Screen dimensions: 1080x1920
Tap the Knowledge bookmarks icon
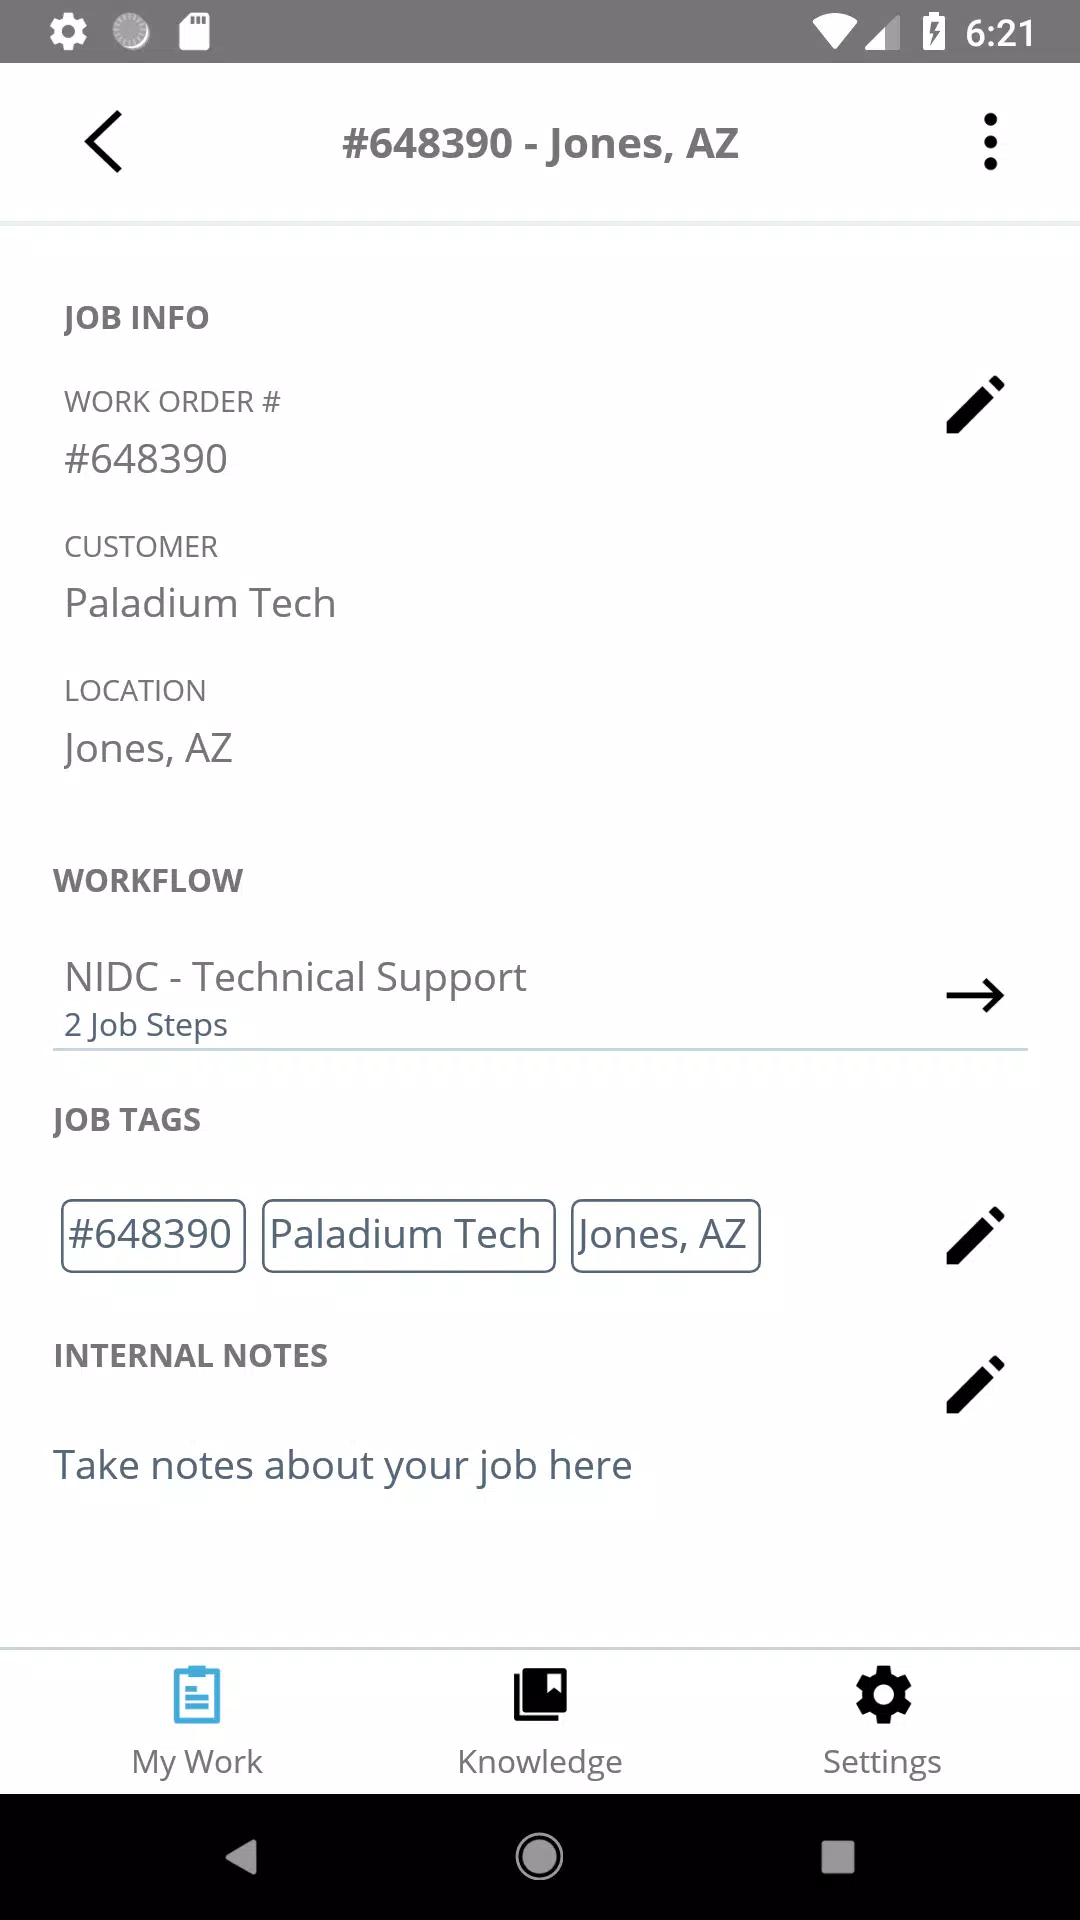coord(540,1695)
